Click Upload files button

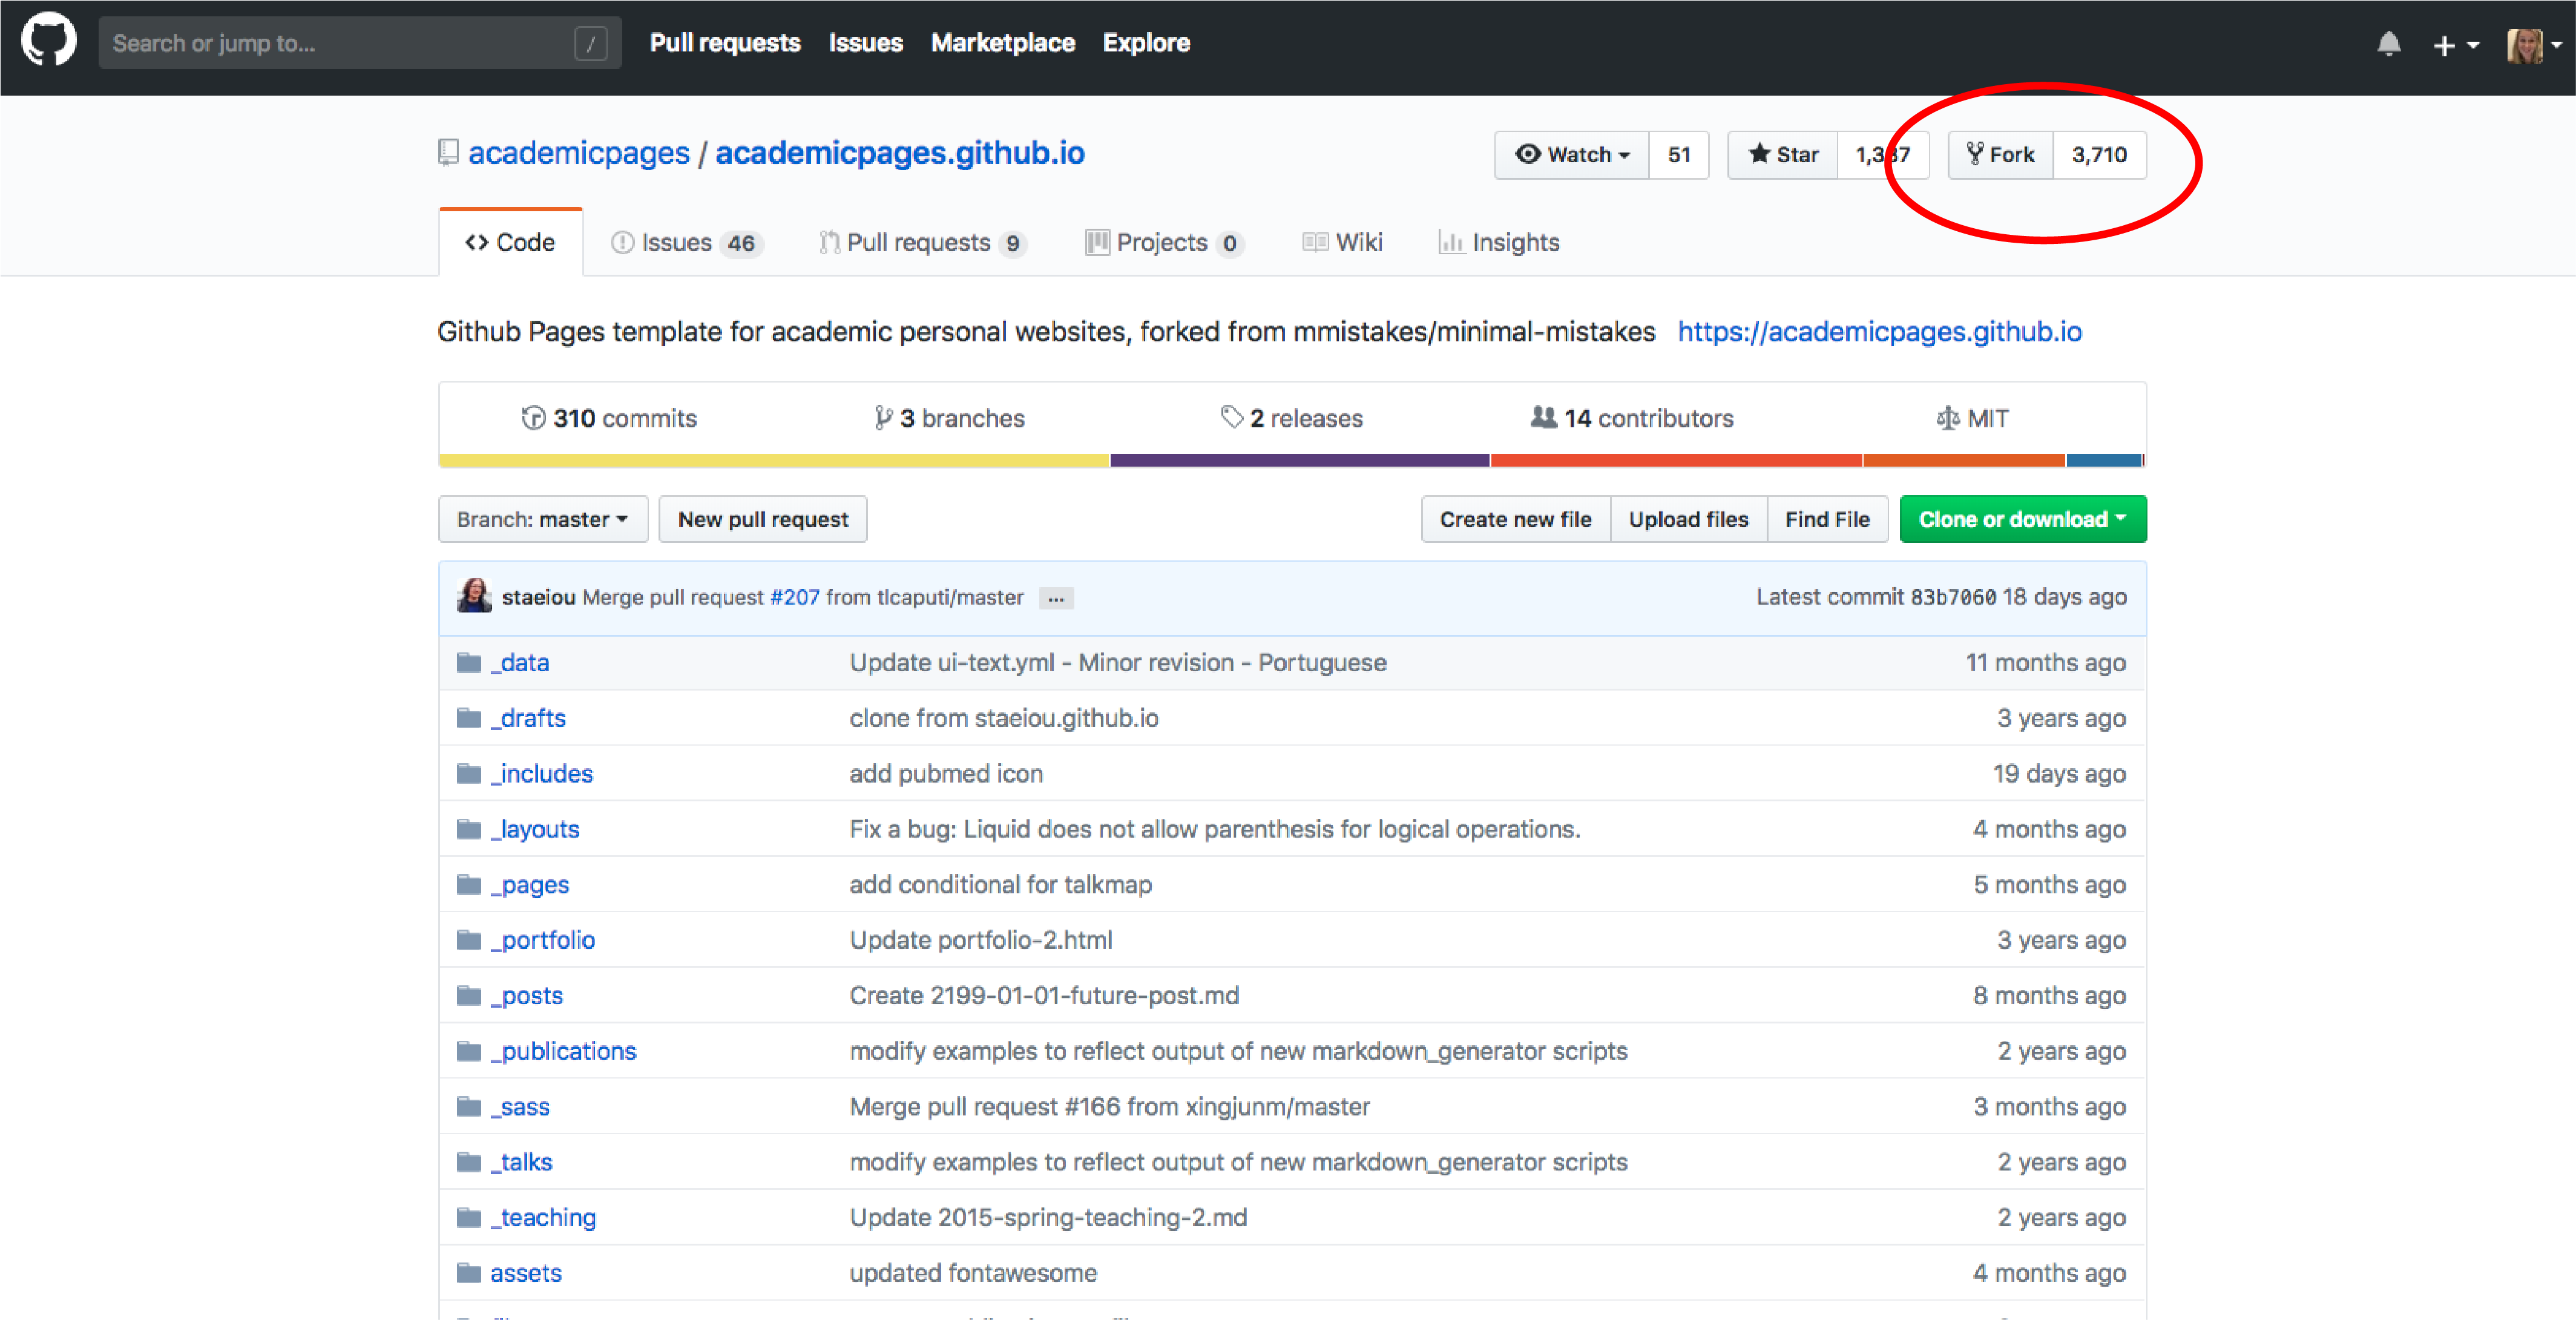point(1688,519)
